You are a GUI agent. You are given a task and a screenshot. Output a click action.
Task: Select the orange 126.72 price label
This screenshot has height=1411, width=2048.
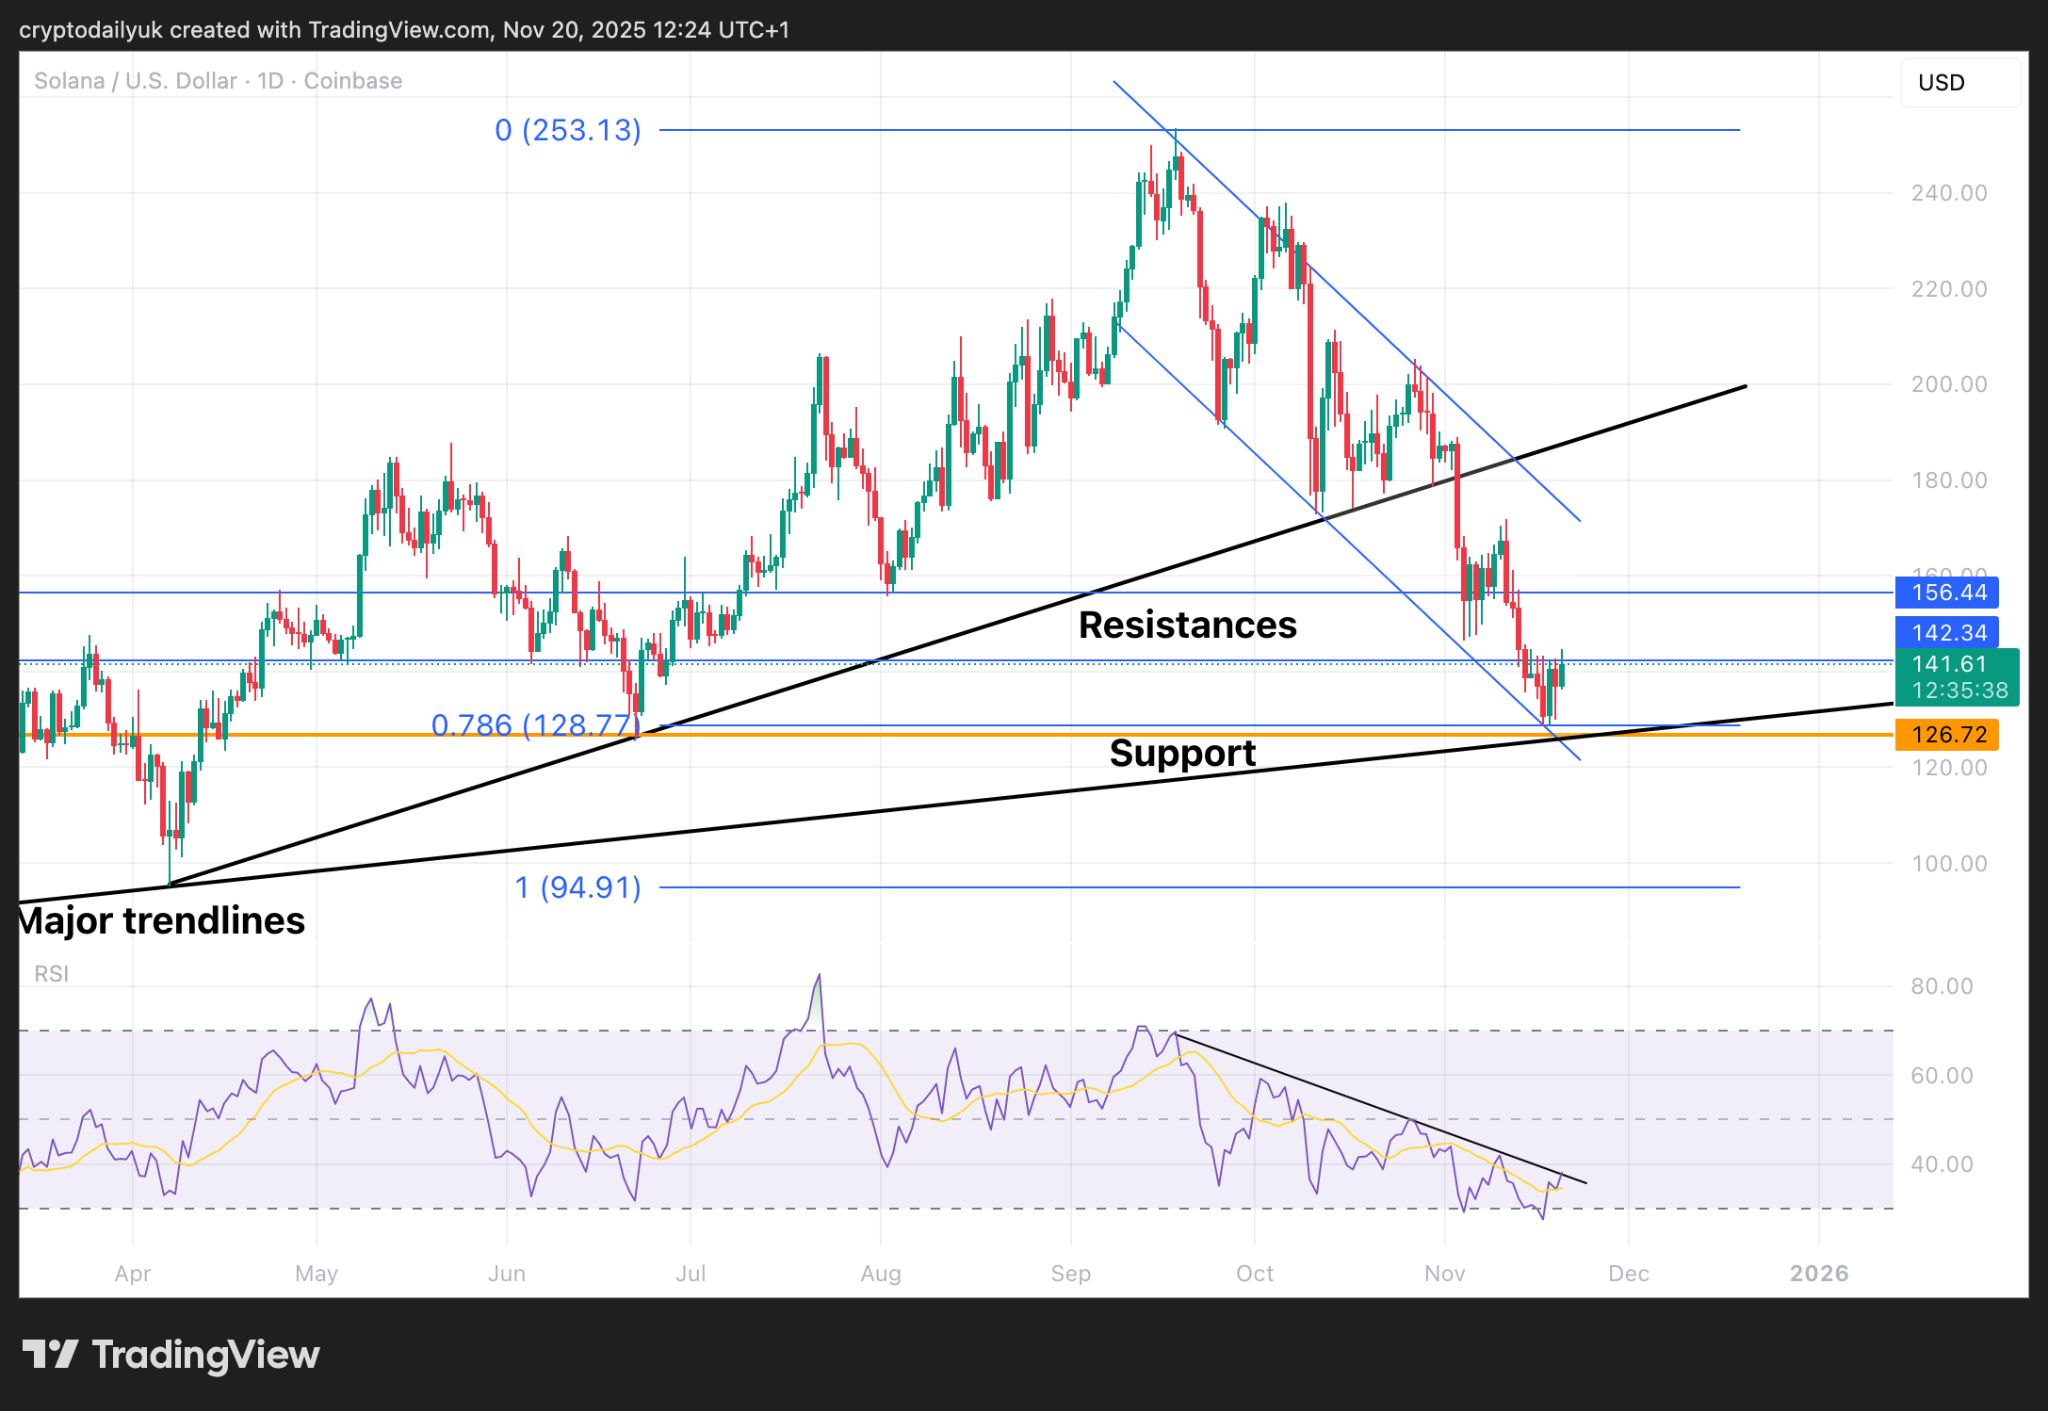click(x=1947, y=735)
